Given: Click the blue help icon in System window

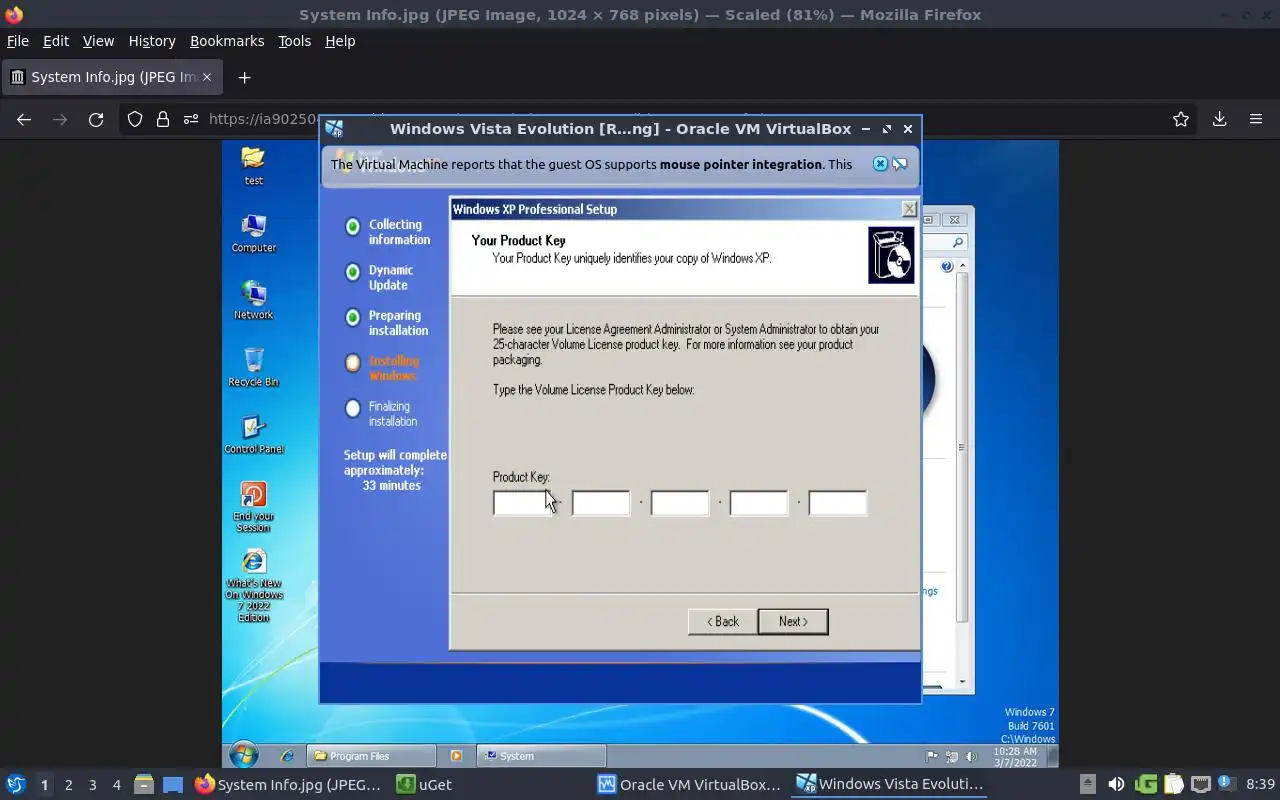Looking at the screenshot, I should 947,267.
